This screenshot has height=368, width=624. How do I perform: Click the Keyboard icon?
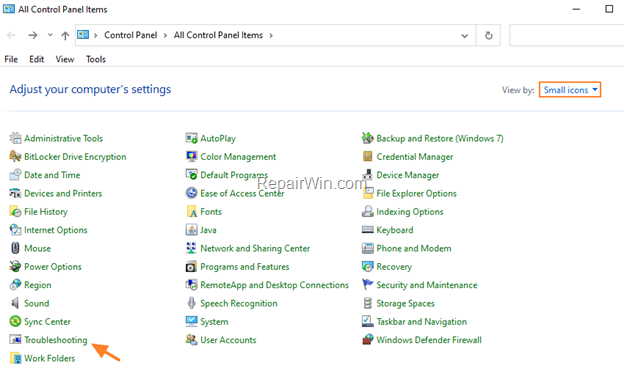367,230
